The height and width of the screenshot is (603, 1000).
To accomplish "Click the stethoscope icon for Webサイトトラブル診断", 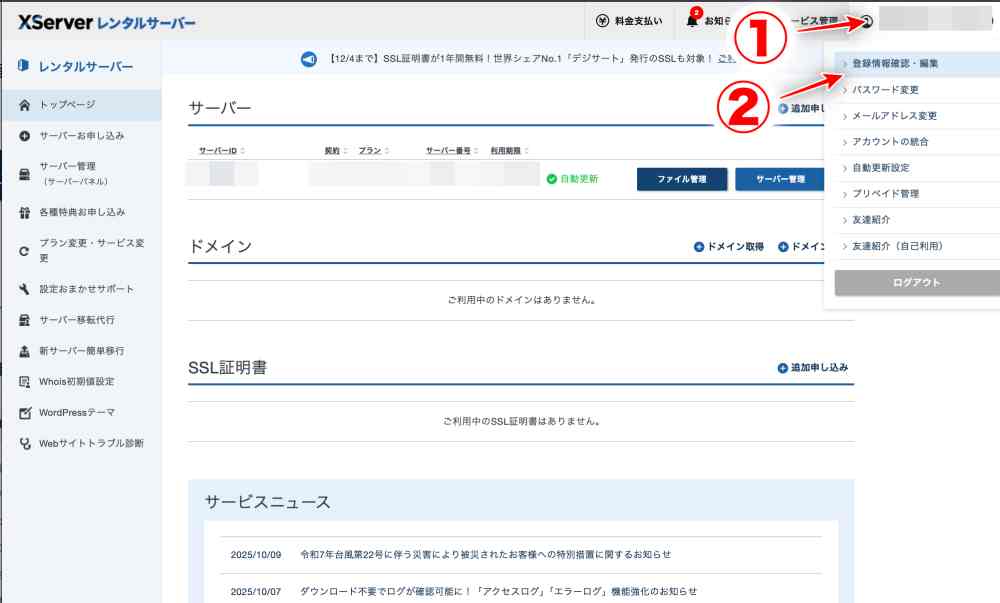I will [x=25, y=444].
